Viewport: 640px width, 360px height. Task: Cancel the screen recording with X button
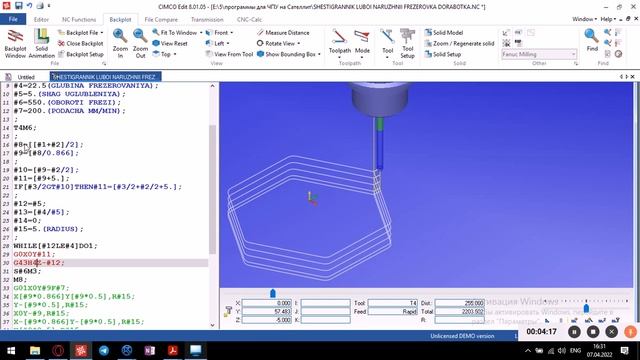pyautogui.click(x=611, y=332)
